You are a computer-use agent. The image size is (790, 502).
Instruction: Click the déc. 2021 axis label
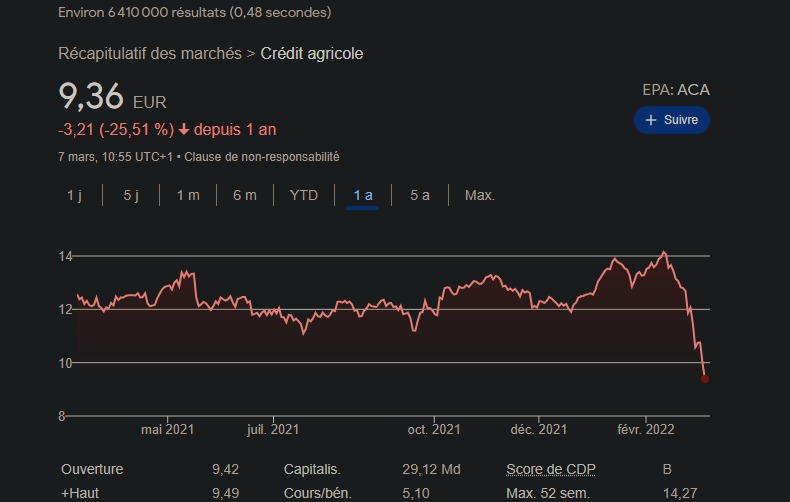pyautogui.click(x=539, y=429)
